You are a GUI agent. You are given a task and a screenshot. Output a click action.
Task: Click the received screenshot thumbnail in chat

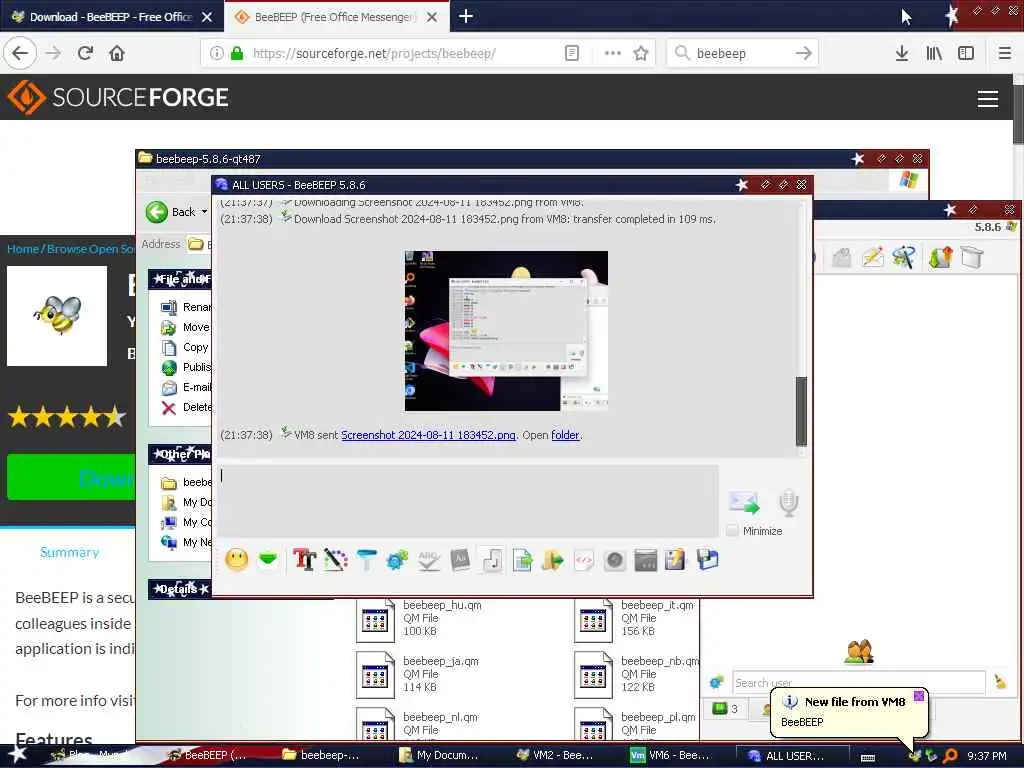(x=506, y=331)
